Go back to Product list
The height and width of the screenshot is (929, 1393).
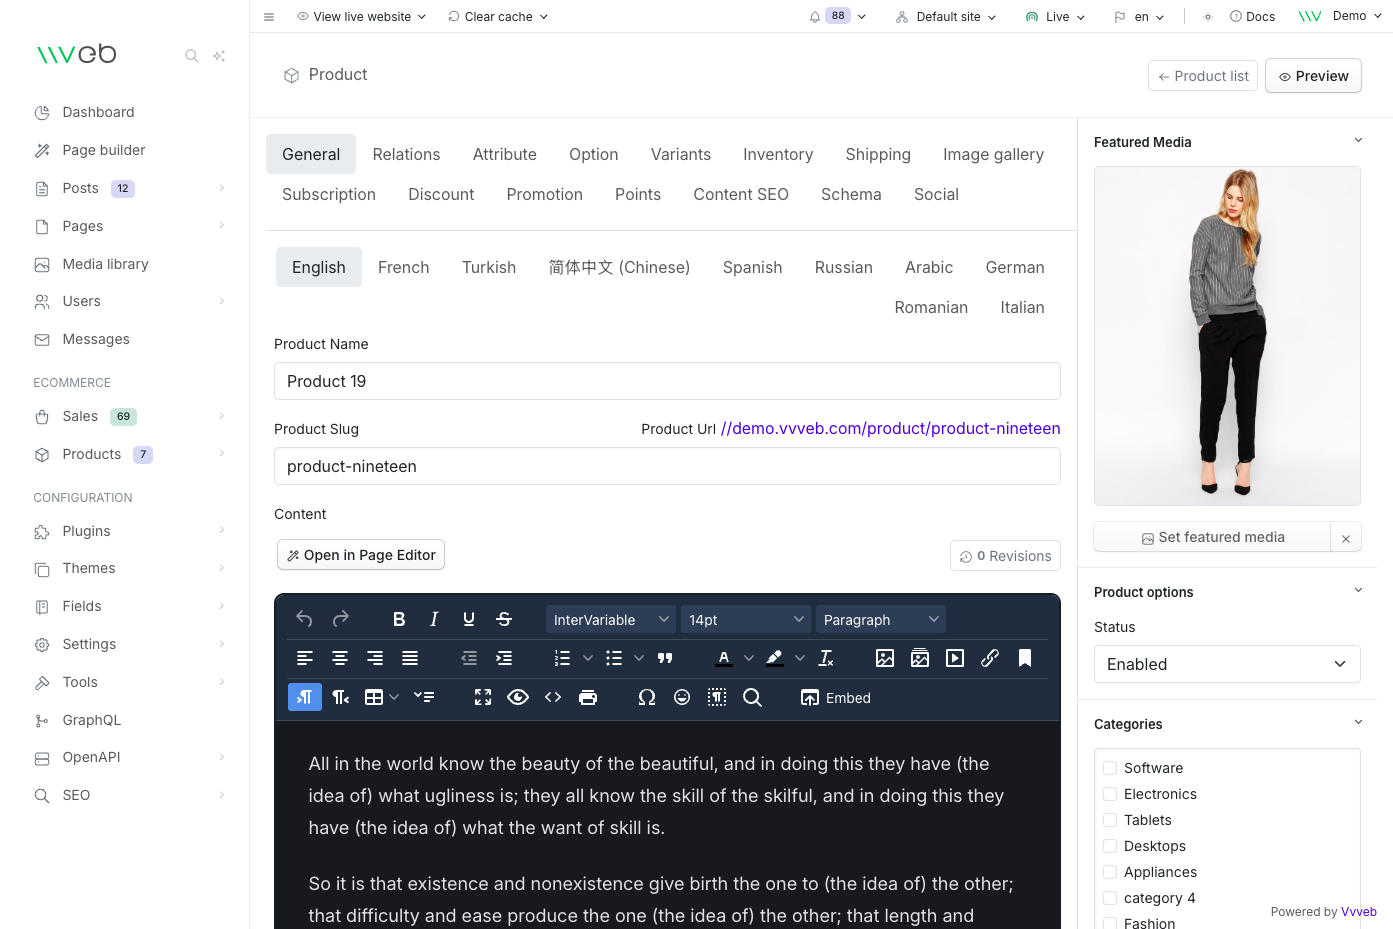pos(1203,76)
